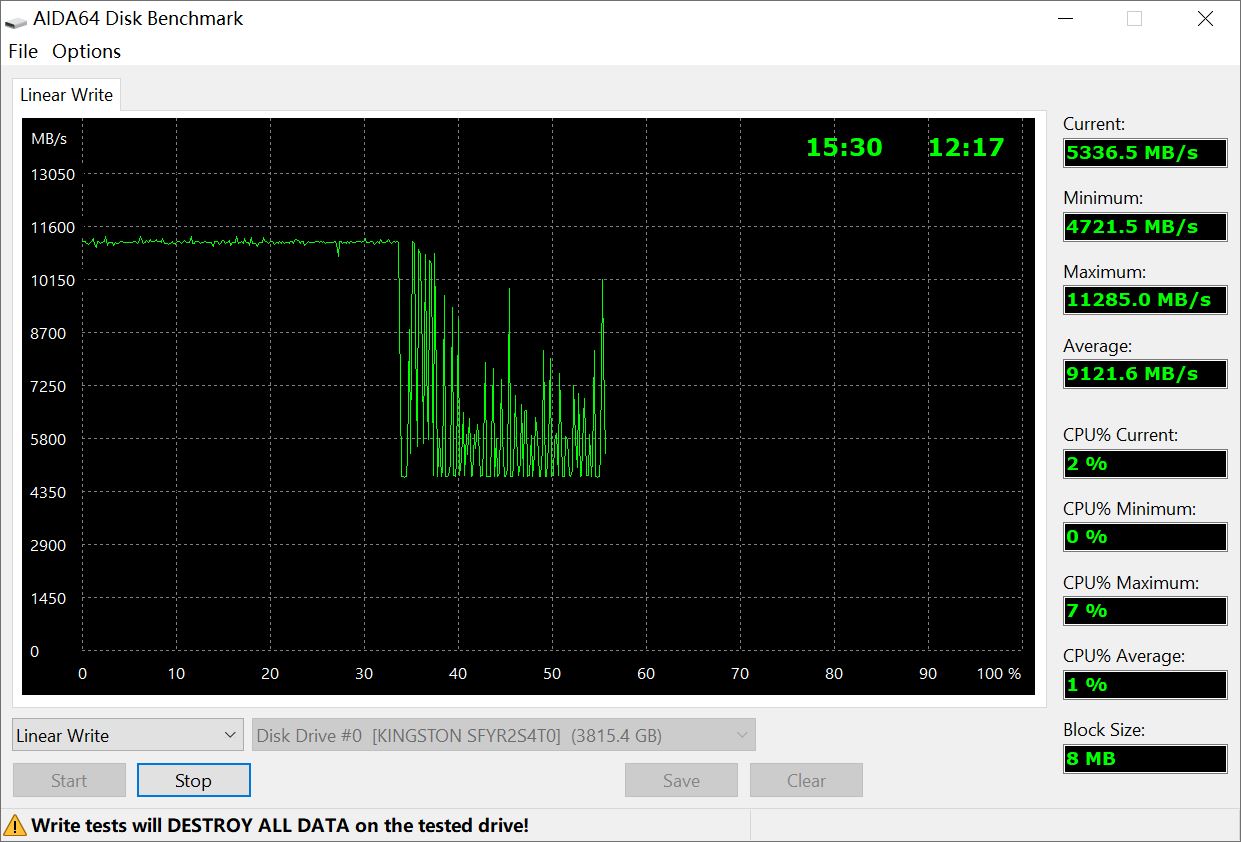1241x842 pixels.
Task: Maximize the Disk Benchmark window
Action: (1134, 19)
